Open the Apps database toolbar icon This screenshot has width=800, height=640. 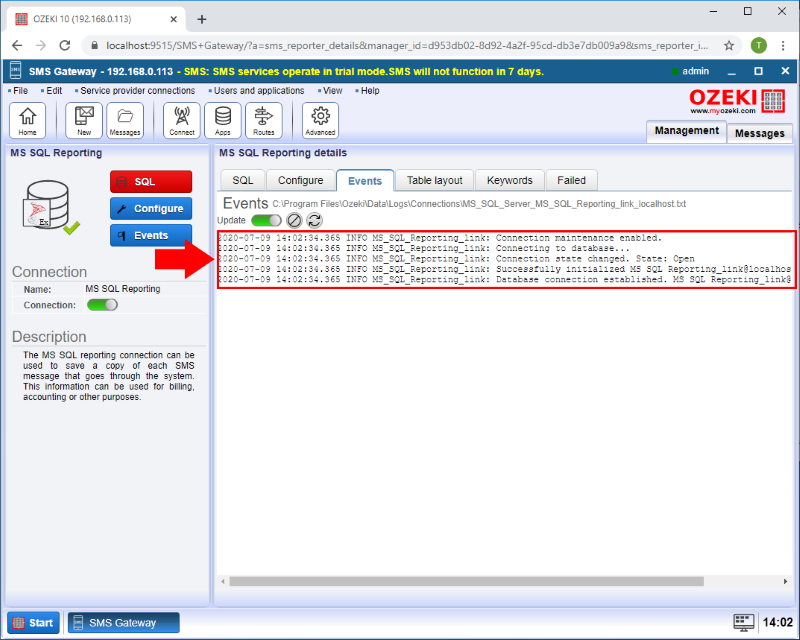tap(222, 120)
